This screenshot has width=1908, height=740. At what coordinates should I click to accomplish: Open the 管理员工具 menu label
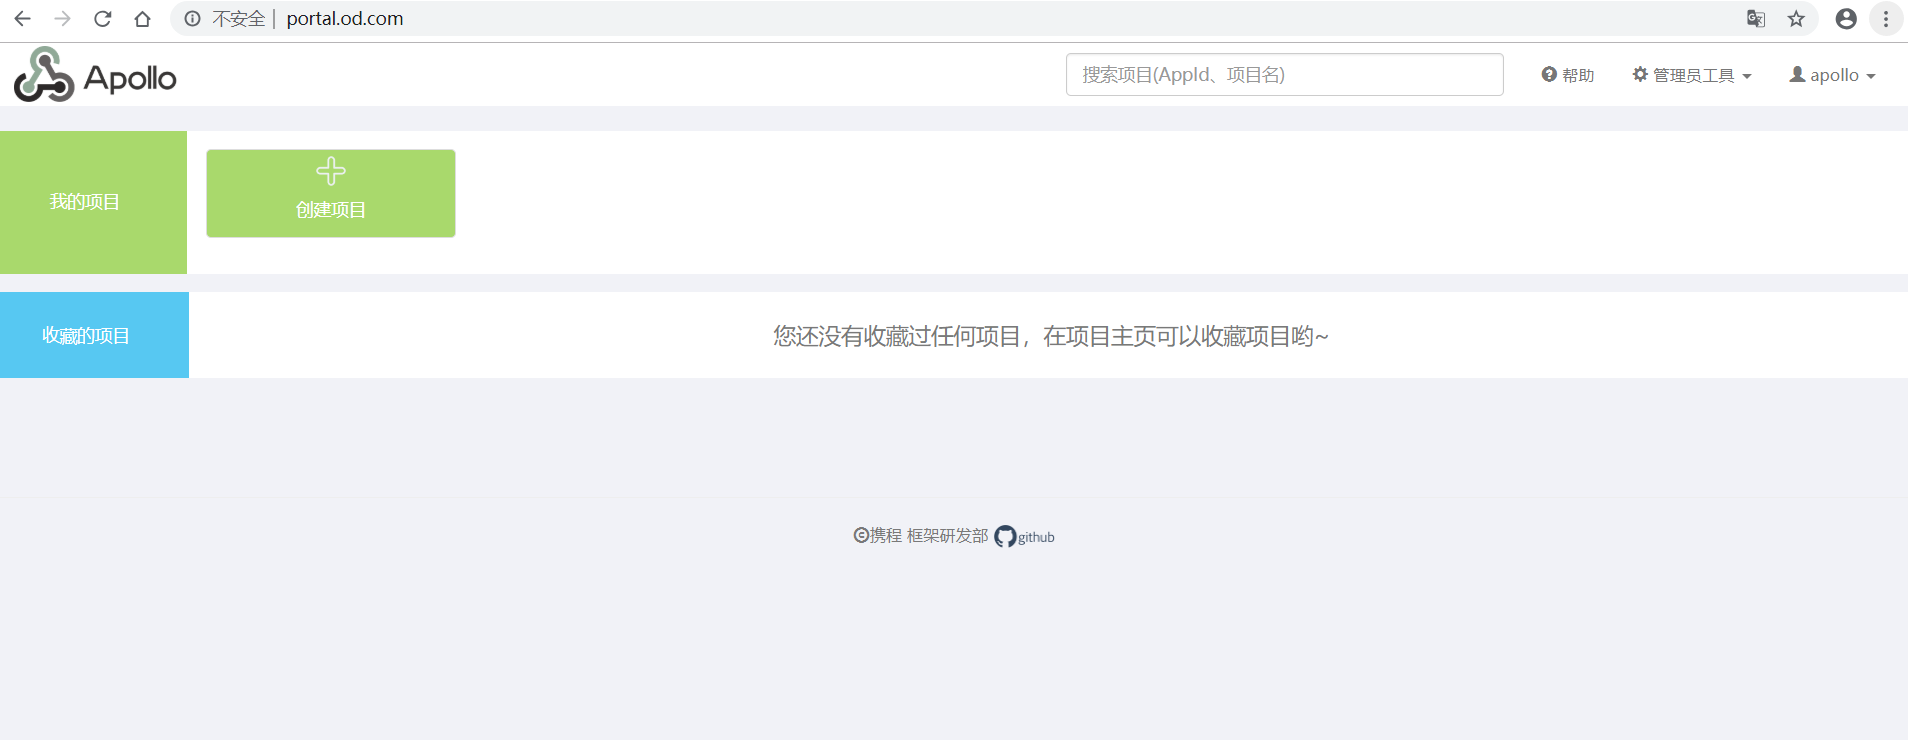(1693, 75)
